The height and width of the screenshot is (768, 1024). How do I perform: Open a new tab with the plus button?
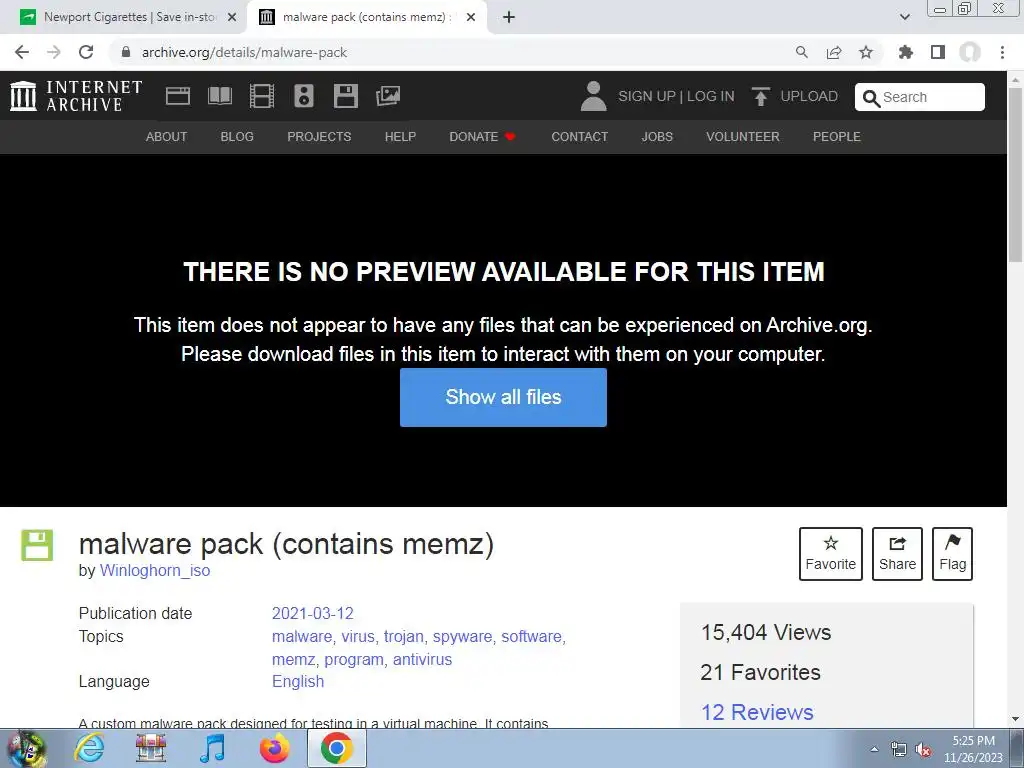509,17
